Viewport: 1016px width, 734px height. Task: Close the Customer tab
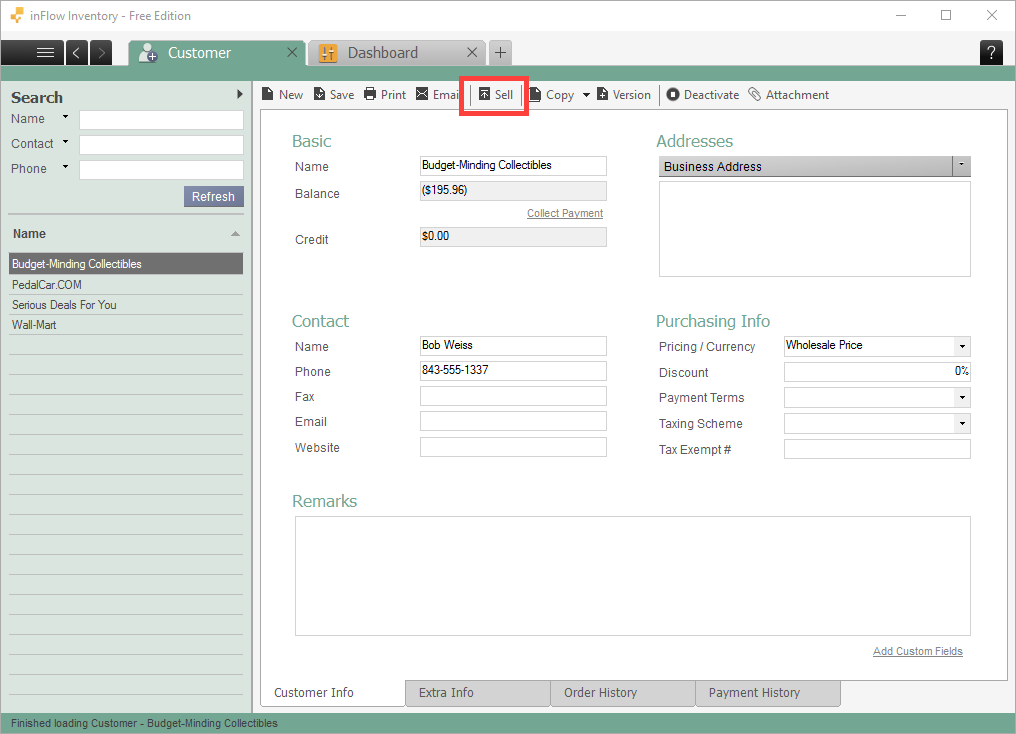point(292,52)
